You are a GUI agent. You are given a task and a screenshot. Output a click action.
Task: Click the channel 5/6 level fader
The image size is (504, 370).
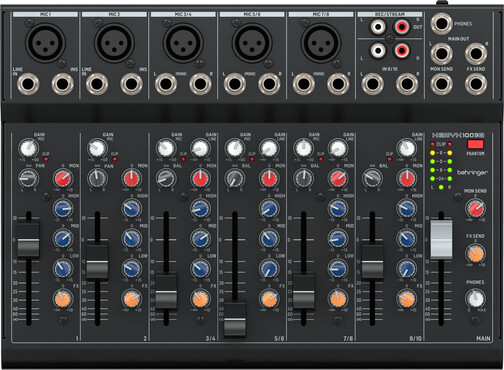pyautogui.click(x=235, y=319)
